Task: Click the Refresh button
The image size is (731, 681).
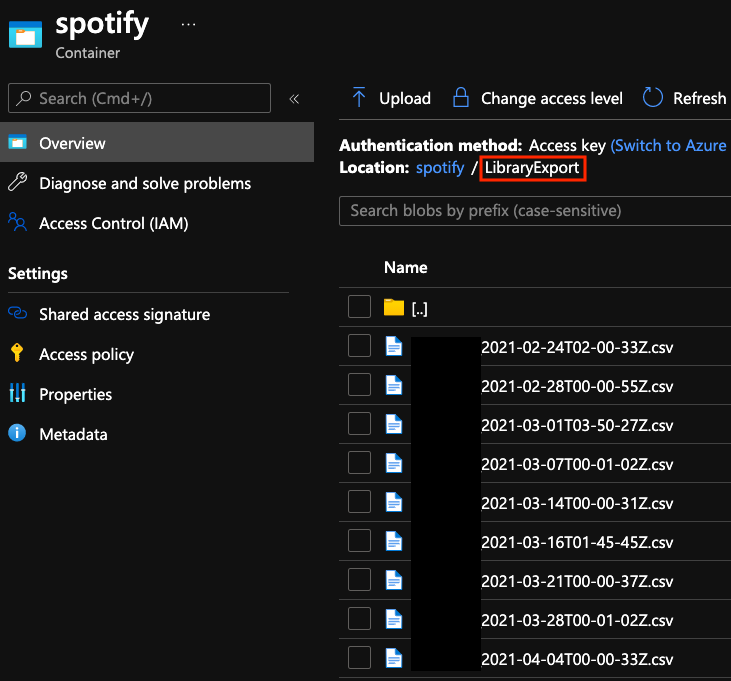Action: [x=684, y=98]
